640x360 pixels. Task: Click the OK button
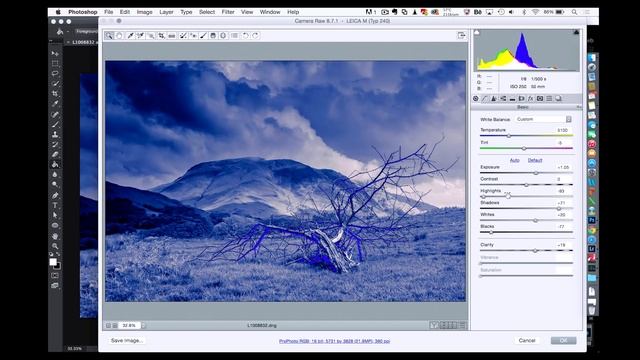pyautogui.click(x=563, y=340)
